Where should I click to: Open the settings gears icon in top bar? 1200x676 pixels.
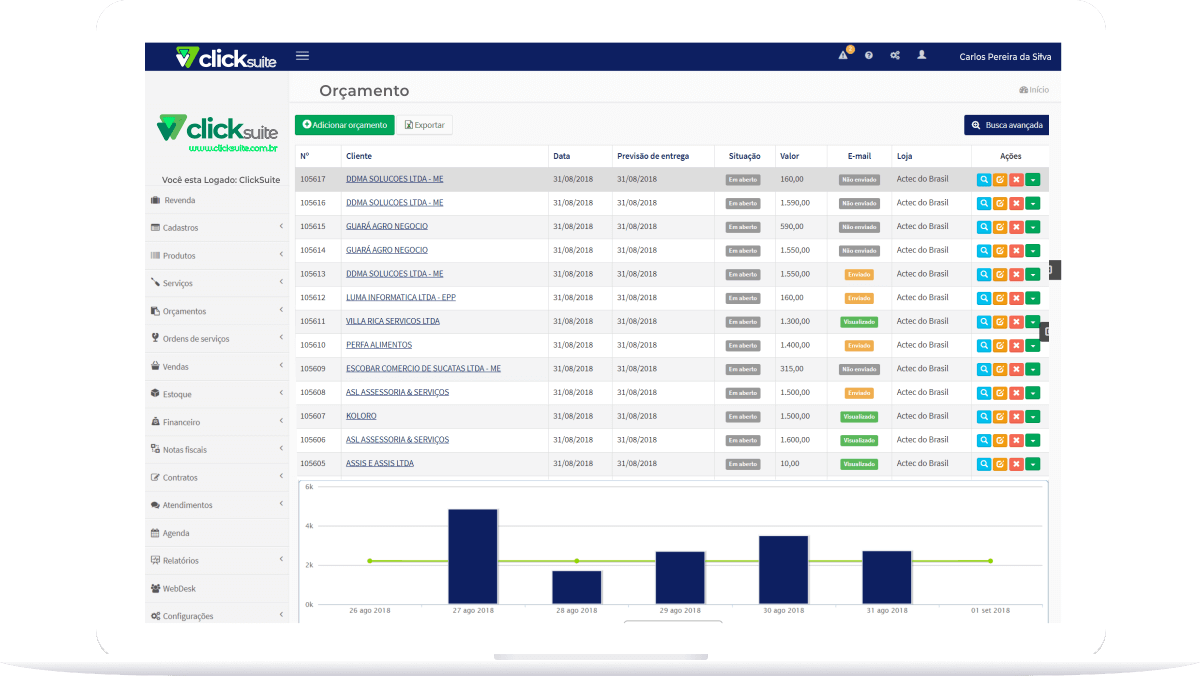tap(895, 56)
